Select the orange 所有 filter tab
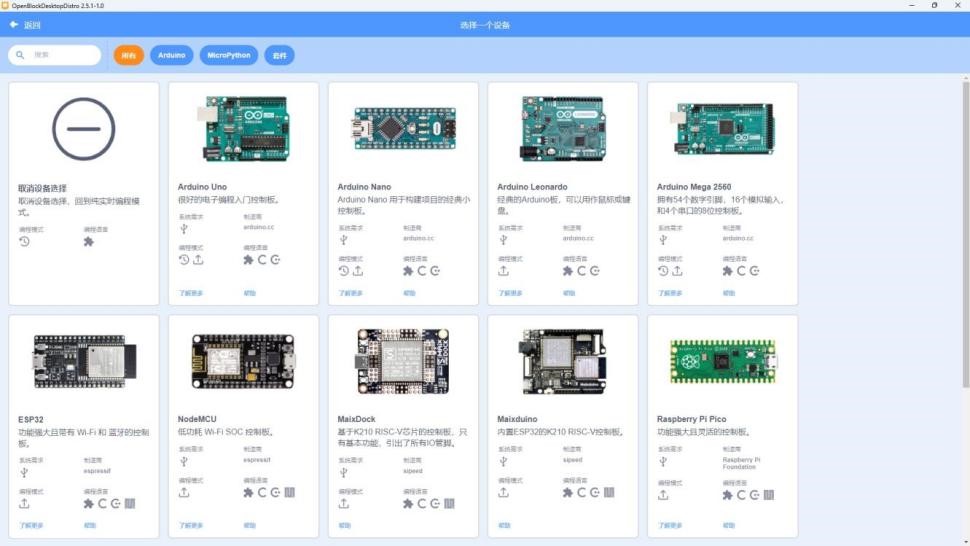Image resolution: width=970 pixels, height=546 pixels. tap(129, 55)
